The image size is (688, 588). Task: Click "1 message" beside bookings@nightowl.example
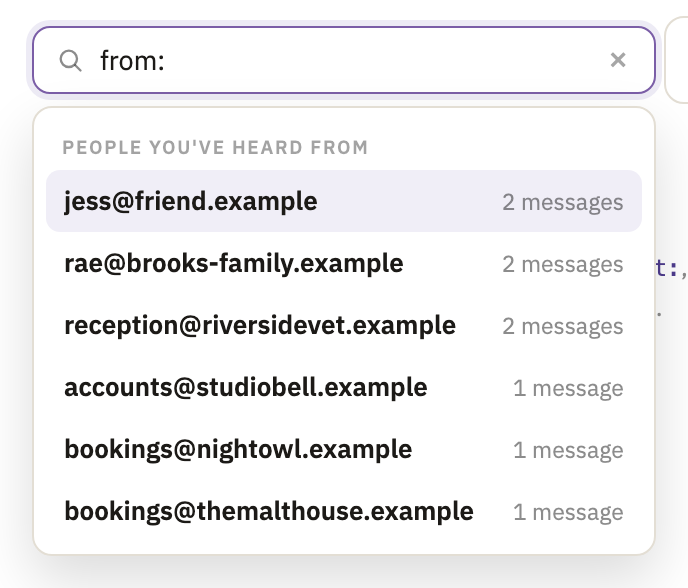tap(568, 450)
